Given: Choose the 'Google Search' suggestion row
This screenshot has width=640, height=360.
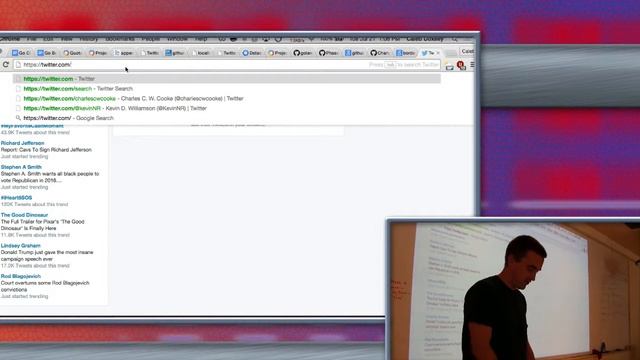Looking at the screenshot, I should coord(227,118).
